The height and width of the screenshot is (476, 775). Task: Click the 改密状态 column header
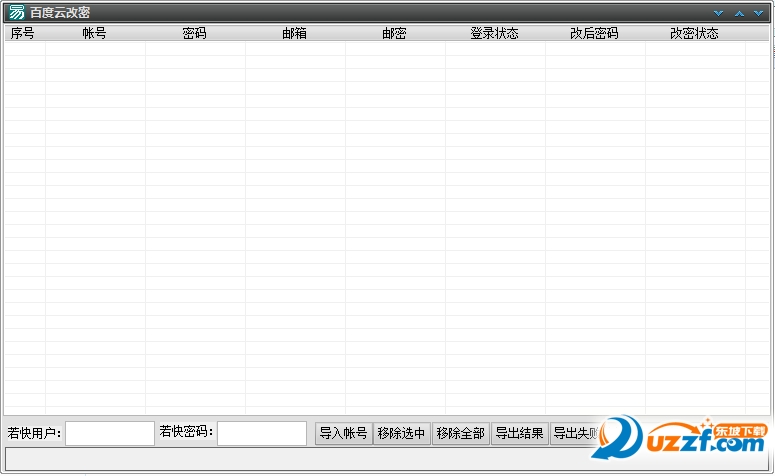(x=695, y=33)
